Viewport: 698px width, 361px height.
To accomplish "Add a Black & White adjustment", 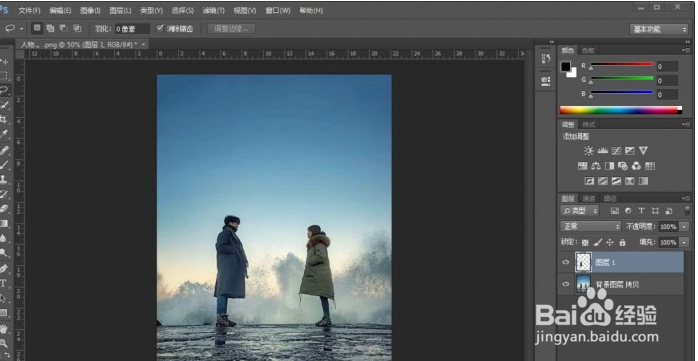I will coord(609,166).
